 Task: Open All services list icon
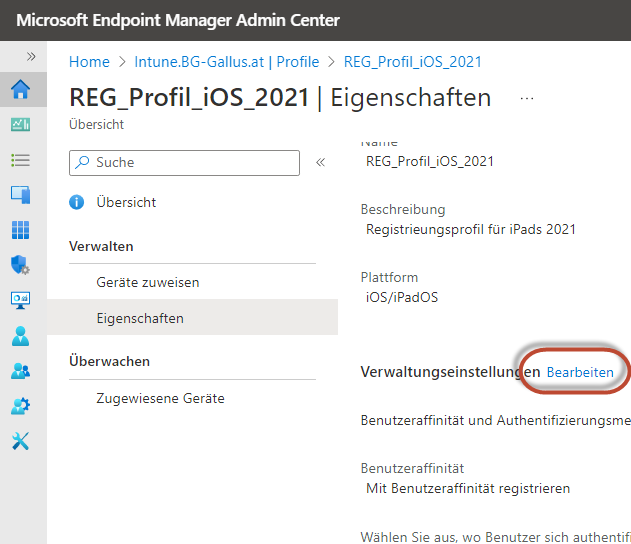(x=20, y=160)
